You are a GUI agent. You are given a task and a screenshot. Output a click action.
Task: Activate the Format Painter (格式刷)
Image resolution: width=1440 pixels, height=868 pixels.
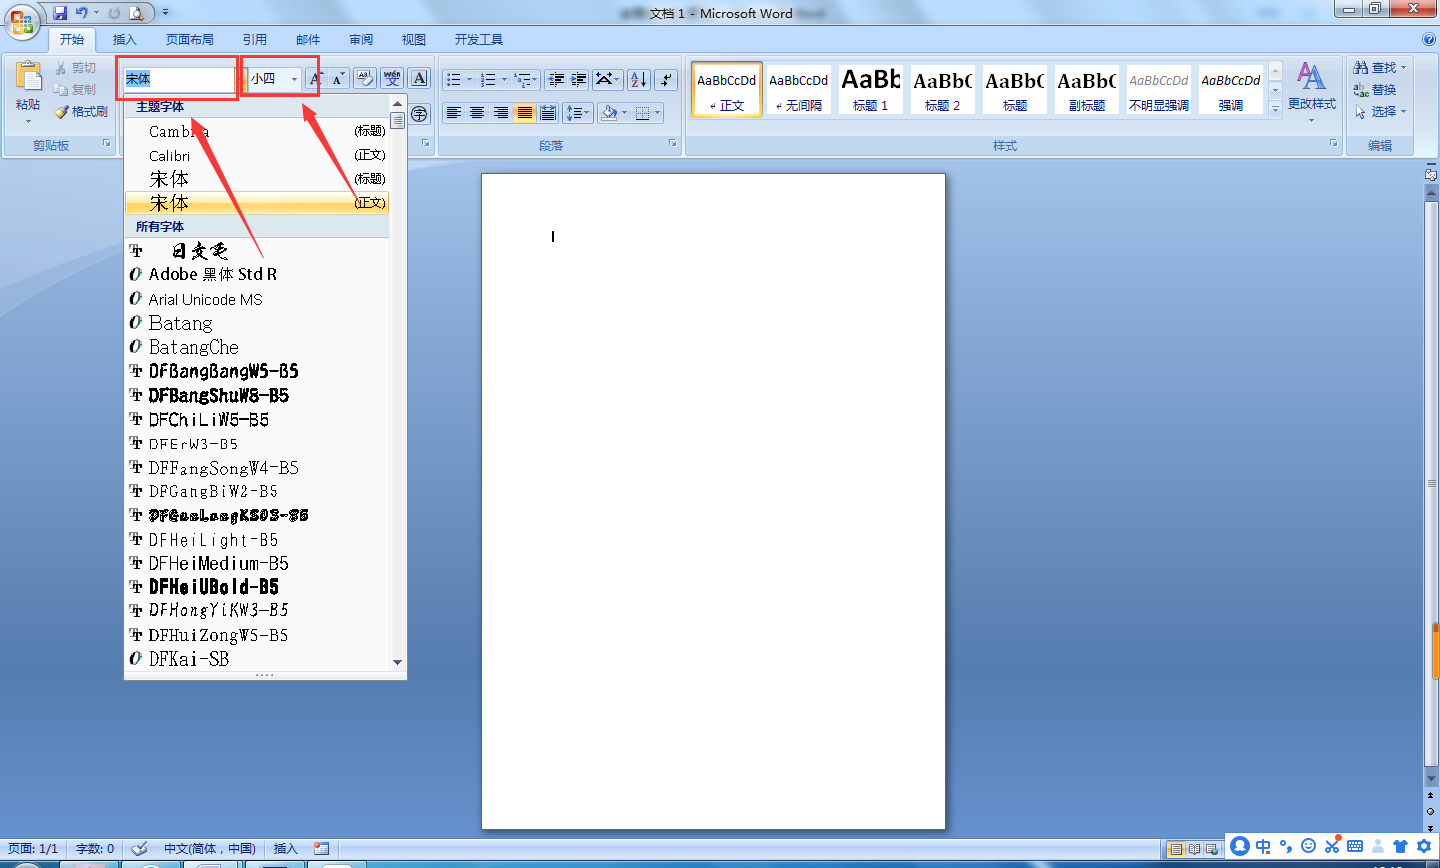[81, 112]
